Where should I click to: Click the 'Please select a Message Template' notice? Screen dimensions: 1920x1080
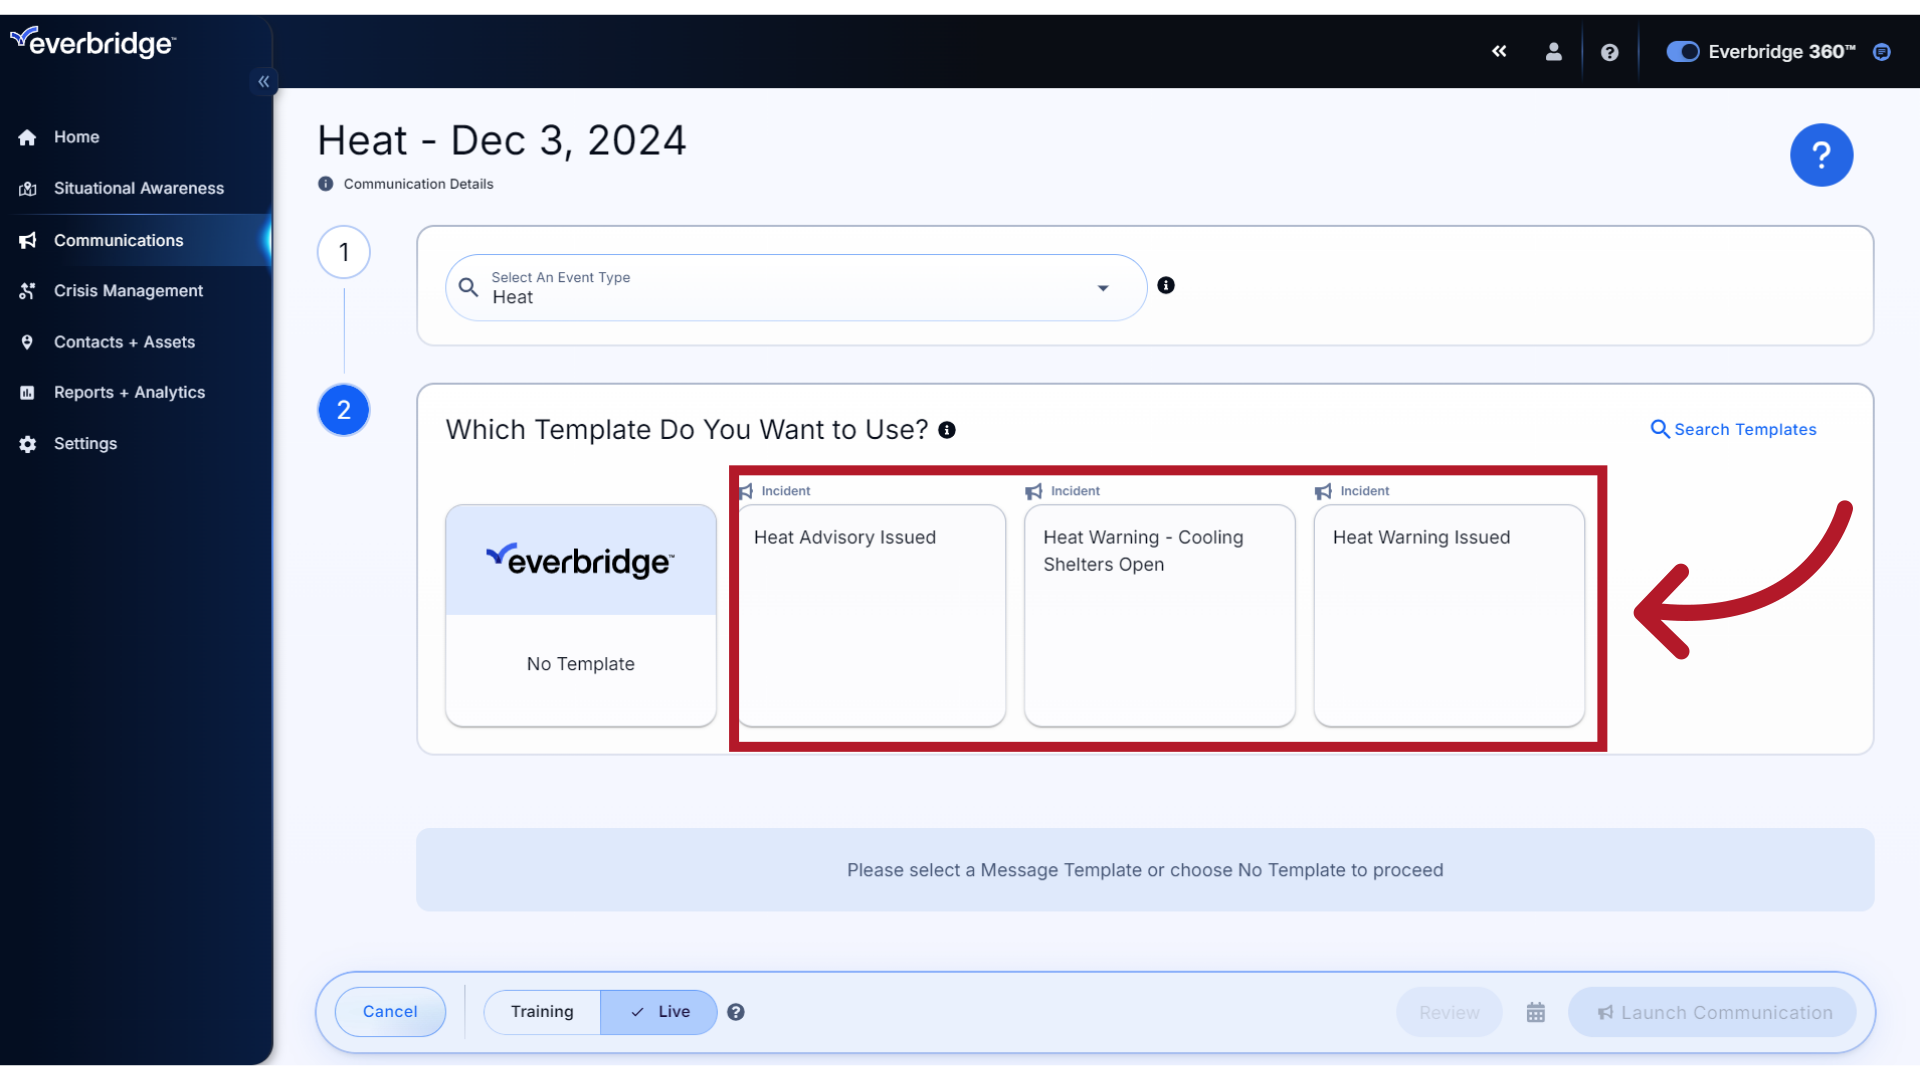tap(1145, 870)
